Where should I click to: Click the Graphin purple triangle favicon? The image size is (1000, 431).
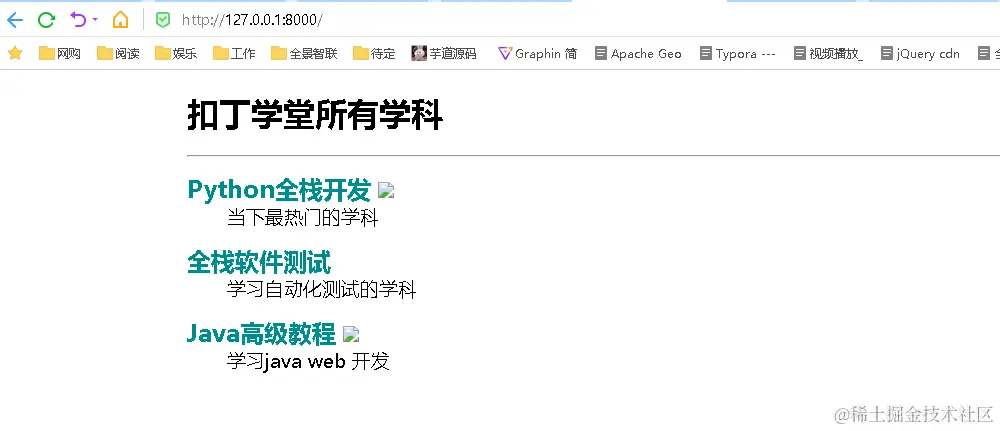click(x=504, y=54)
